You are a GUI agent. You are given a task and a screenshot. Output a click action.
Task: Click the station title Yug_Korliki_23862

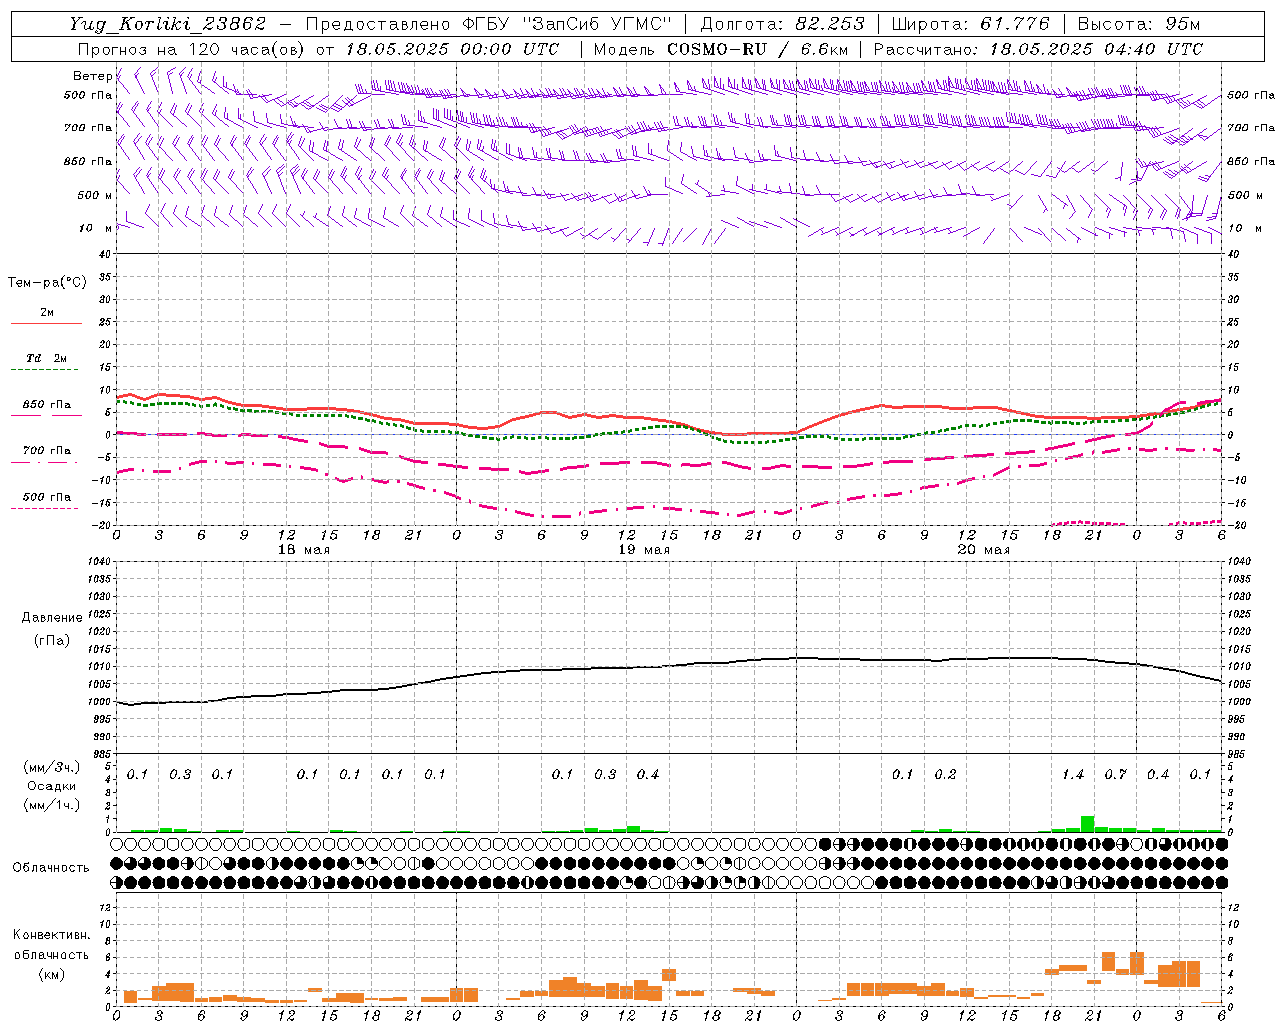pos(168,24)
